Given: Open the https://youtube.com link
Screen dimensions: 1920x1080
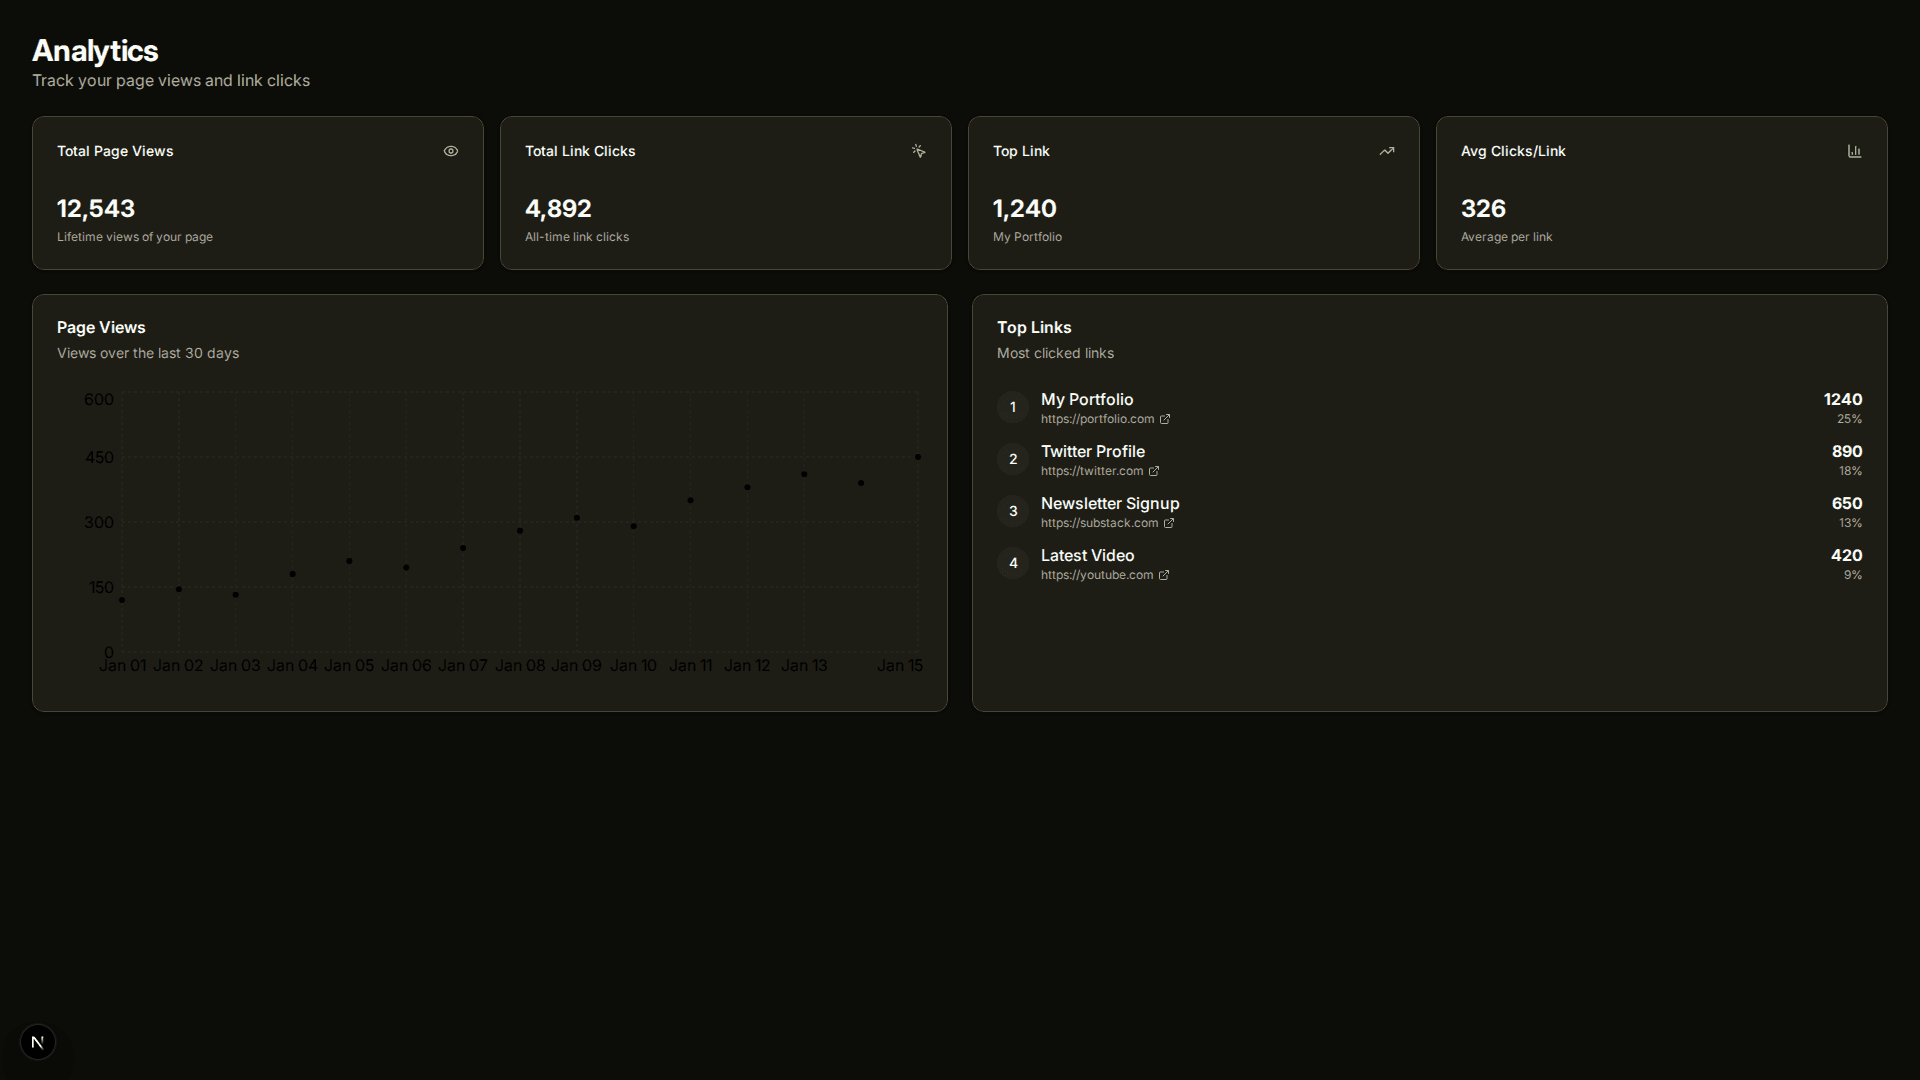Looking at the screenshot, I should point(1096,575).
